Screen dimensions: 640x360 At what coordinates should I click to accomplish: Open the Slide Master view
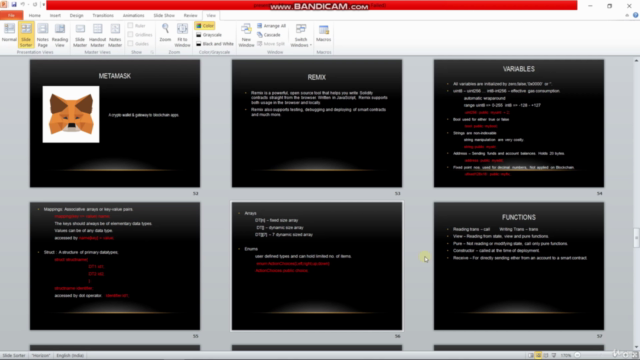coord(80,35)
